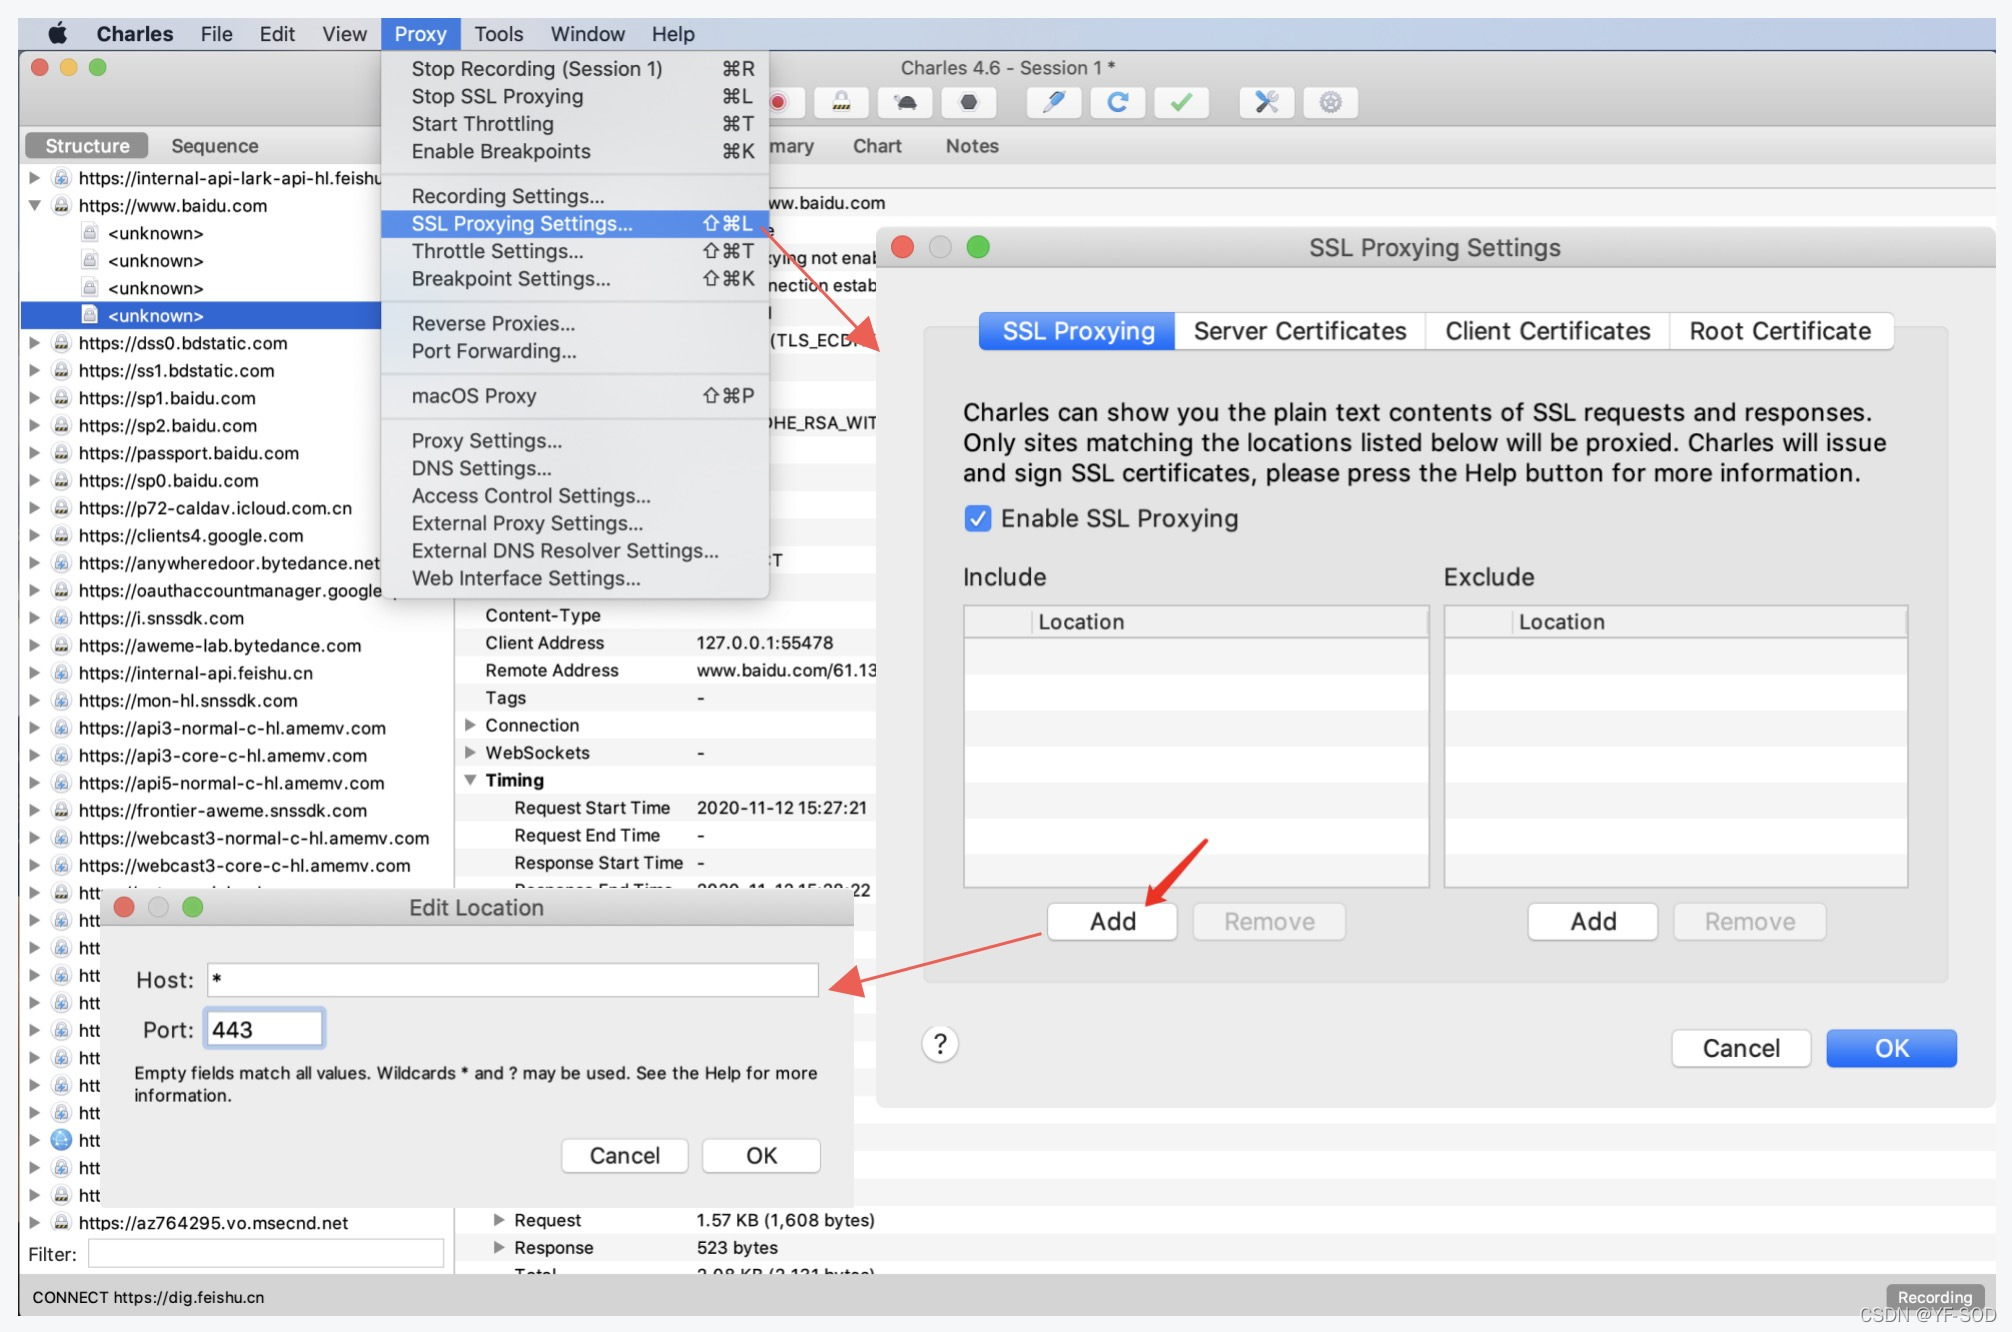Click the icon beside https://az764295.vo.msecnd.net

click(61, 1222)
